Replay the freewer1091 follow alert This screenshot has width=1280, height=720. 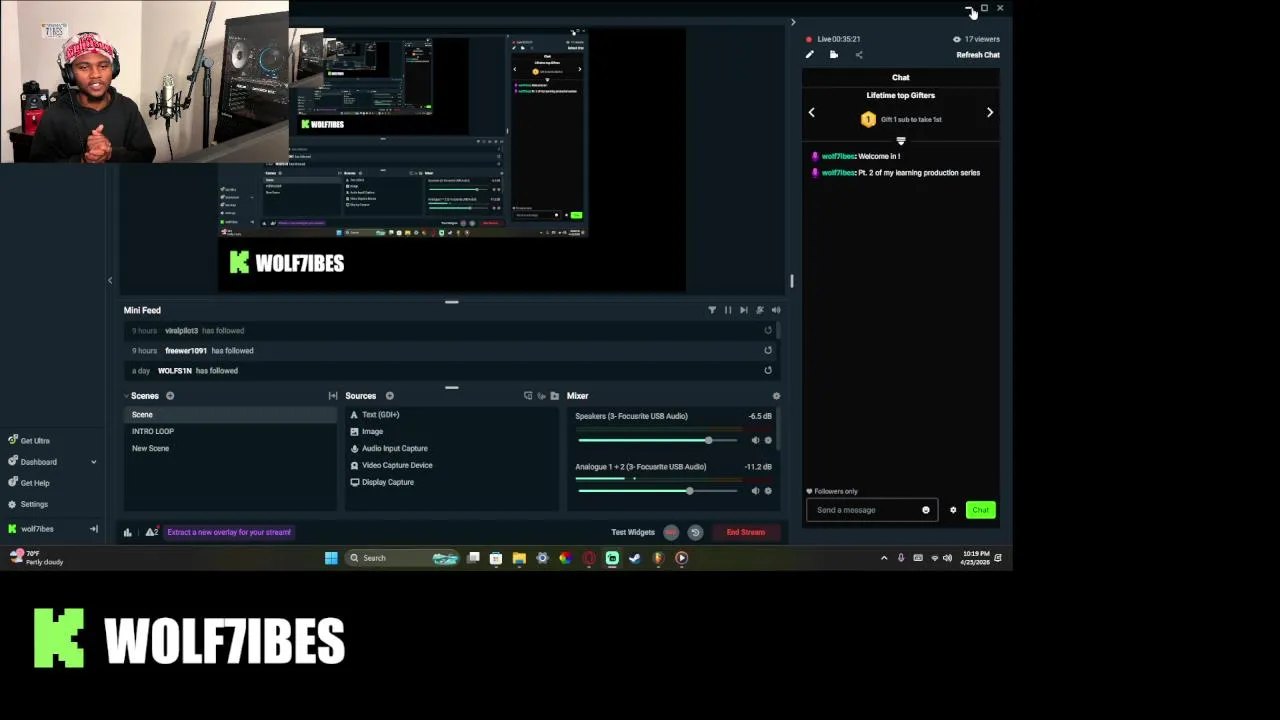pos(768,350)
